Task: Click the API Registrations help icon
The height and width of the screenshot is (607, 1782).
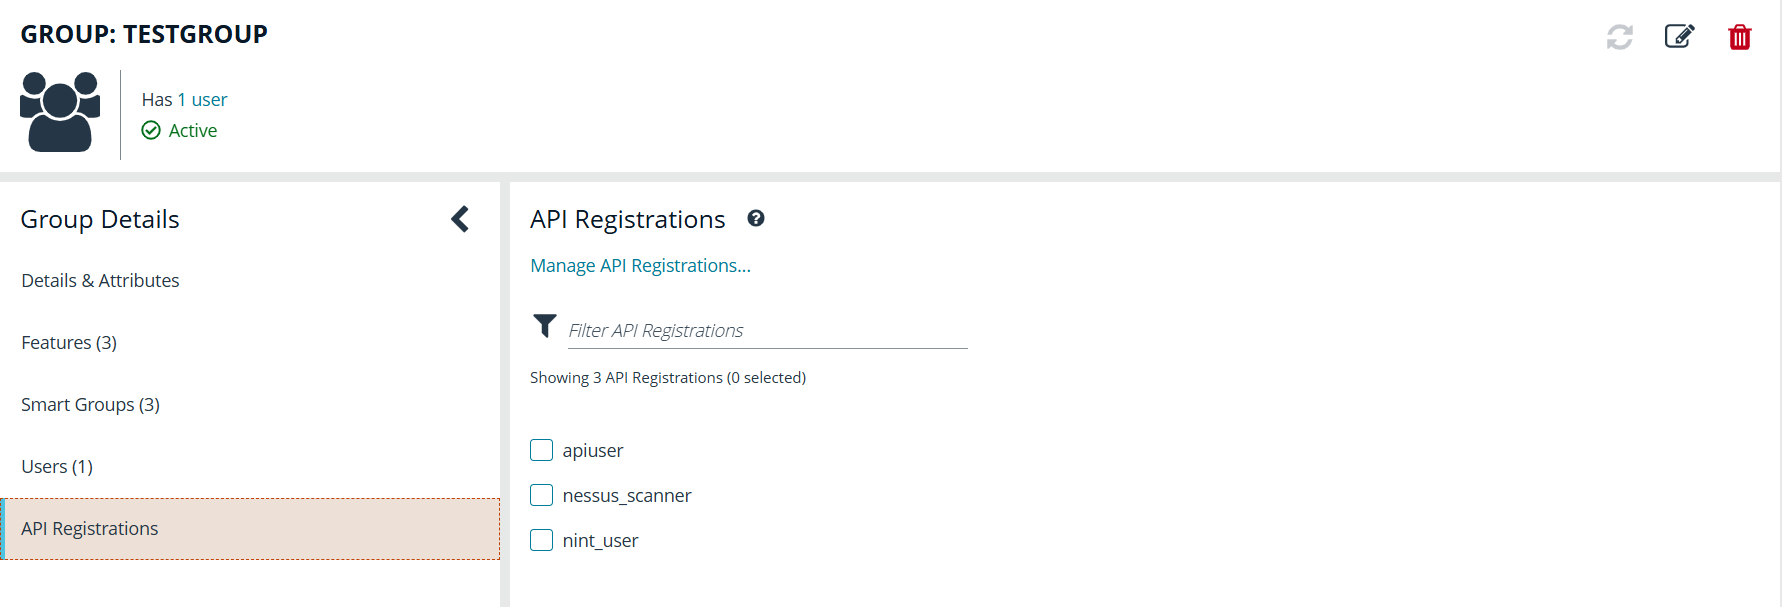Action: (x=756, y=218)
